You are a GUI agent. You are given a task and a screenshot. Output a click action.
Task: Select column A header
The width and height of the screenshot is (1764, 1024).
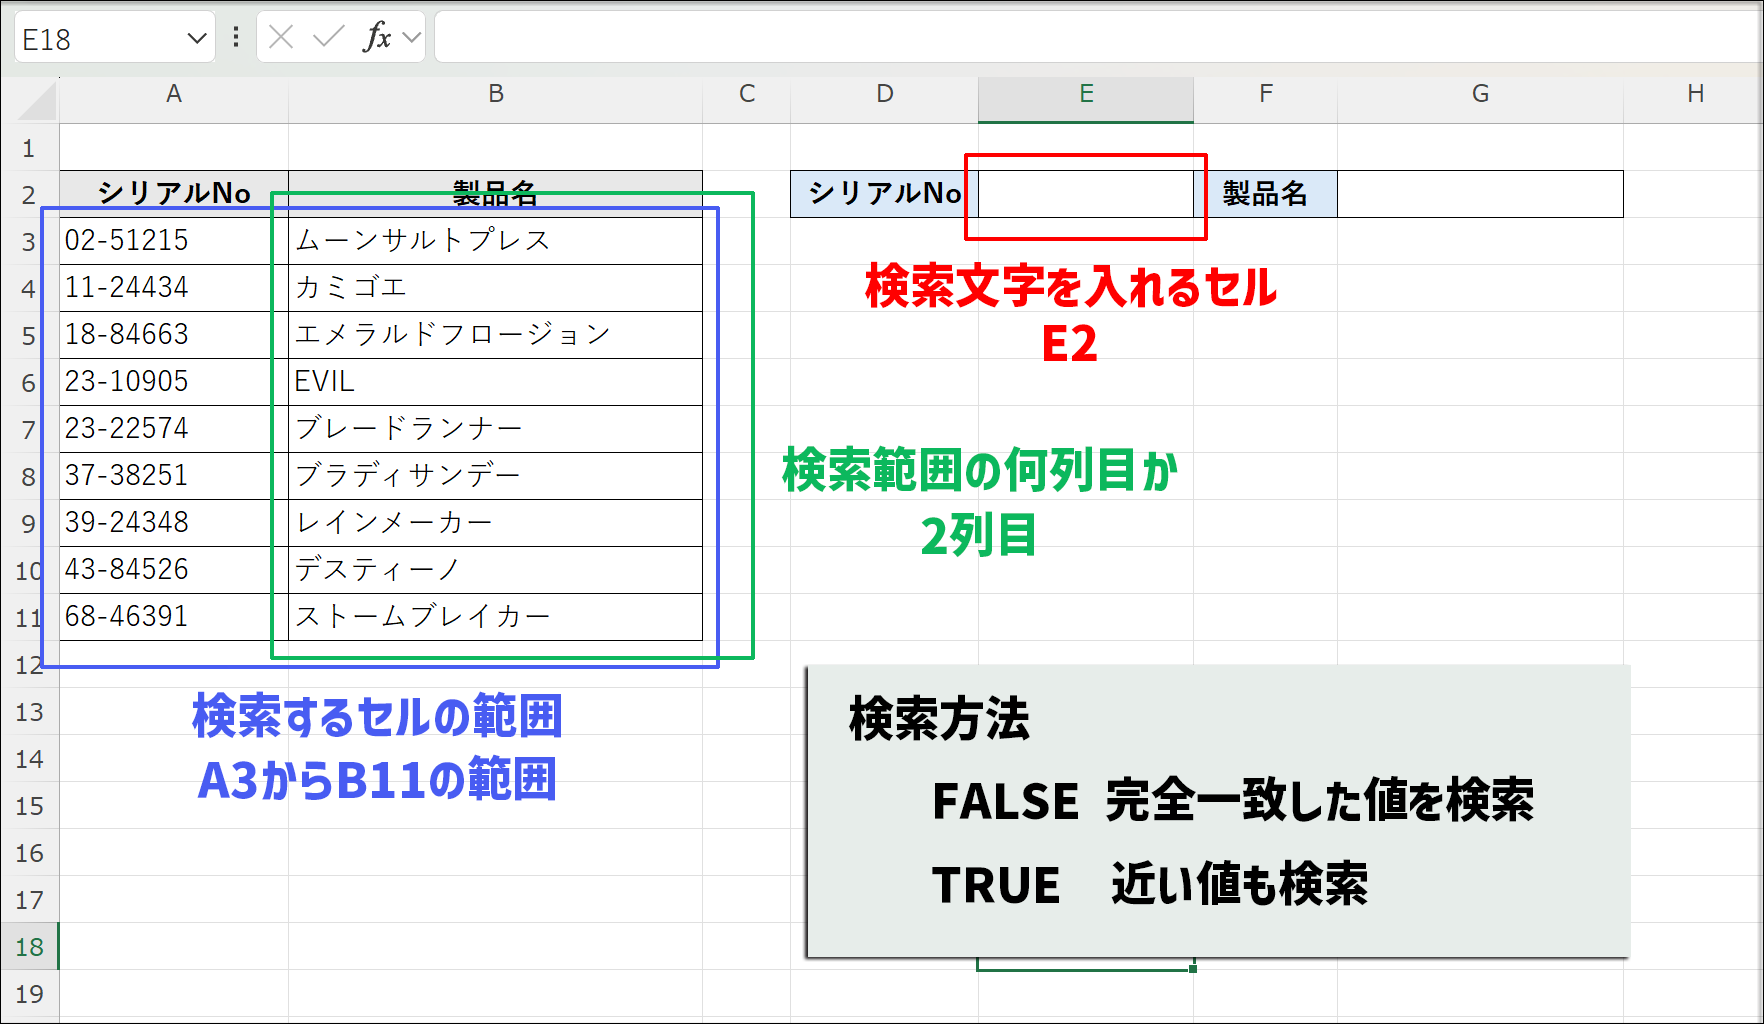coord(173,93)
